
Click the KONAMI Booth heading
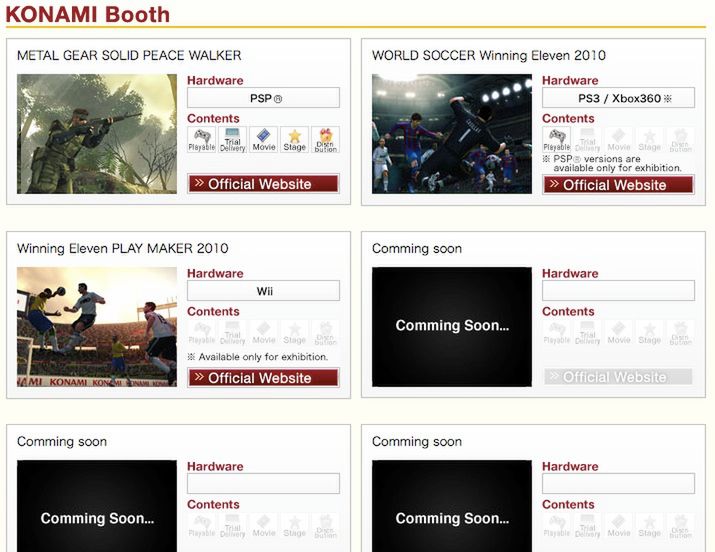coord(88,15)
